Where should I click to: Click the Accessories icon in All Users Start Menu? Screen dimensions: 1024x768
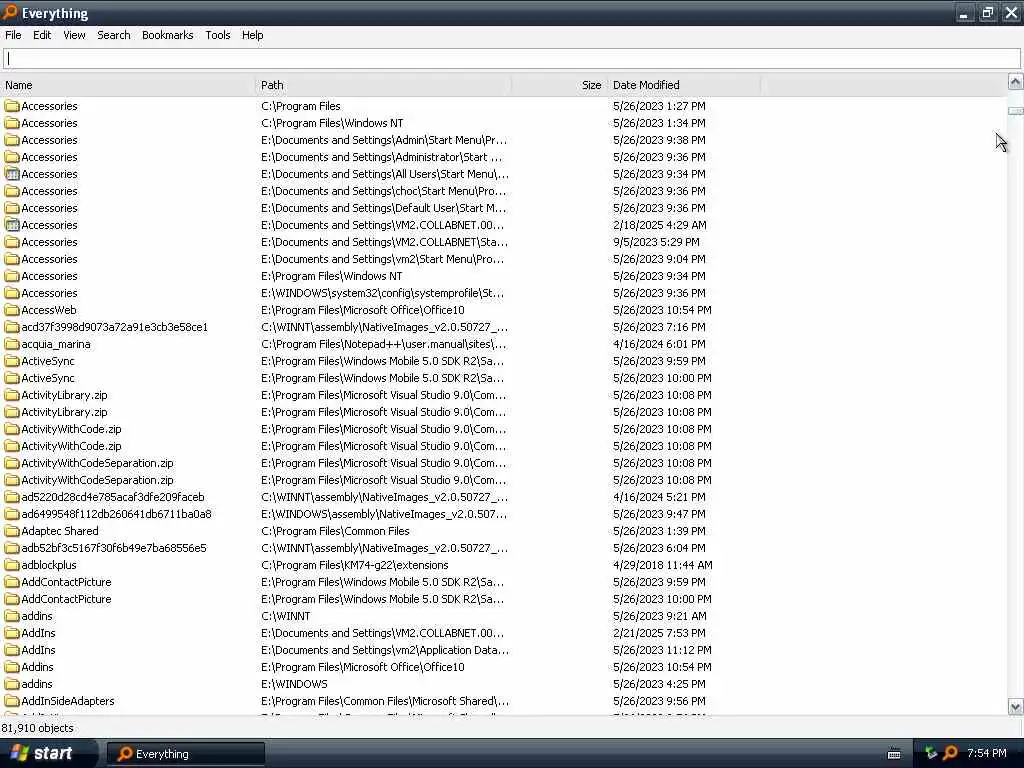[12, 174]
